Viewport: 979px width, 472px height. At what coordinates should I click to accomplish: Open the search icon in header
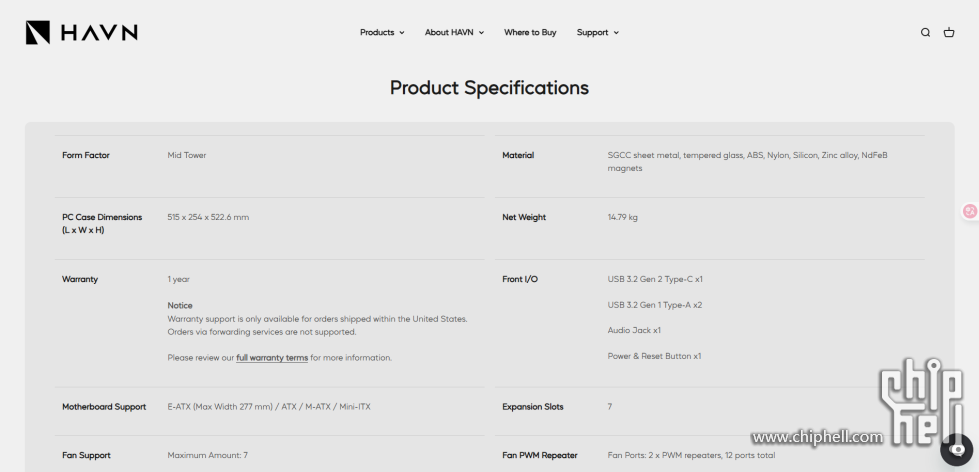(925, 33)
